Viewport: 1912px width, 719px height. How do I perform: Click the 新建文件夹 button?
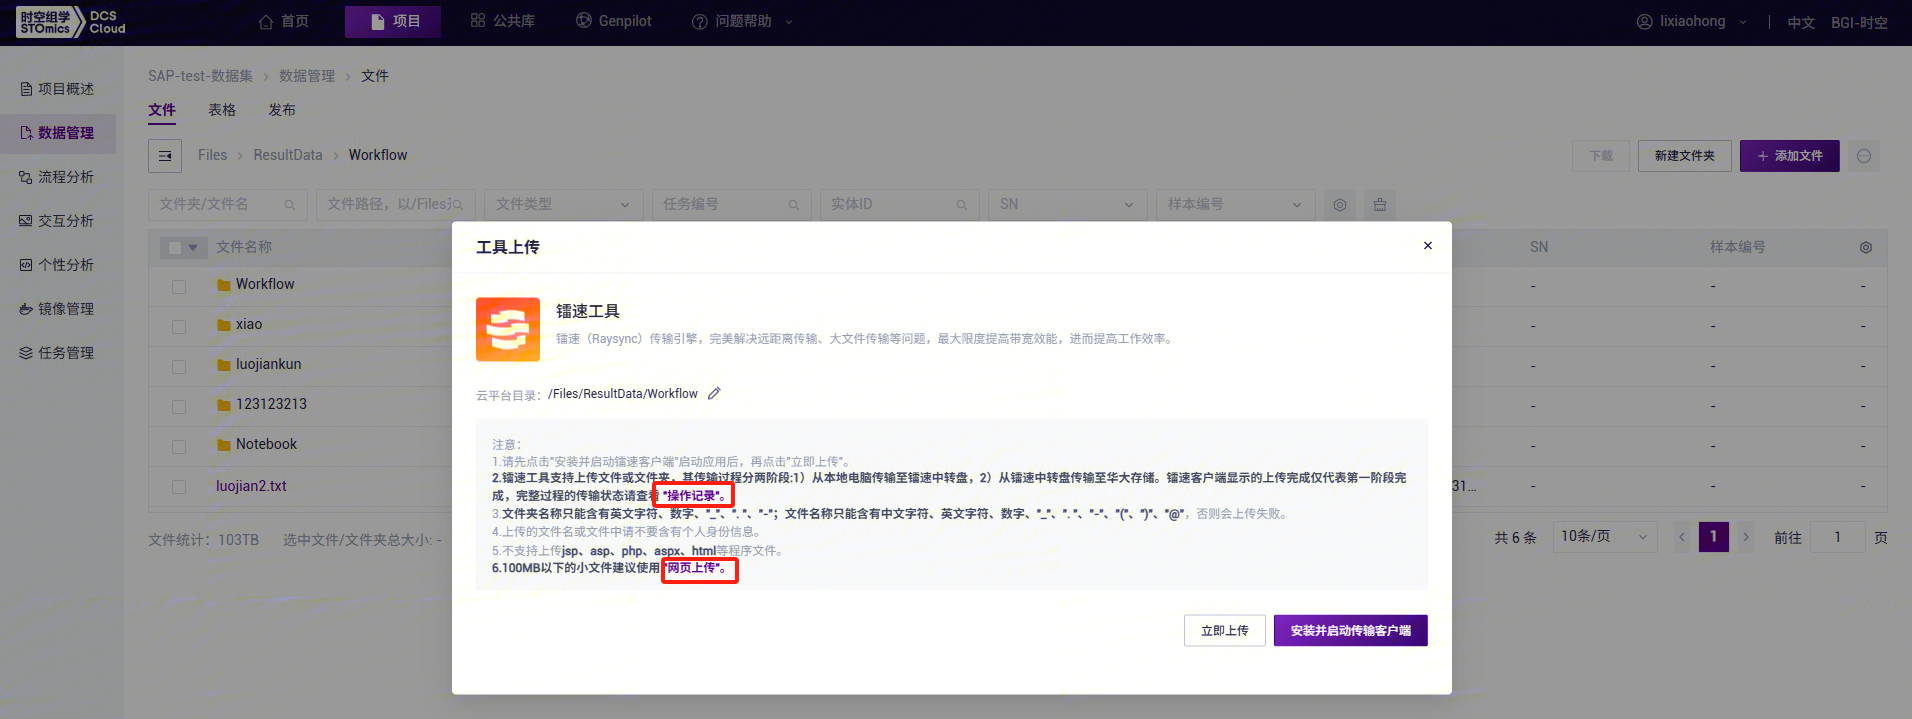[x=1685, y=156]
